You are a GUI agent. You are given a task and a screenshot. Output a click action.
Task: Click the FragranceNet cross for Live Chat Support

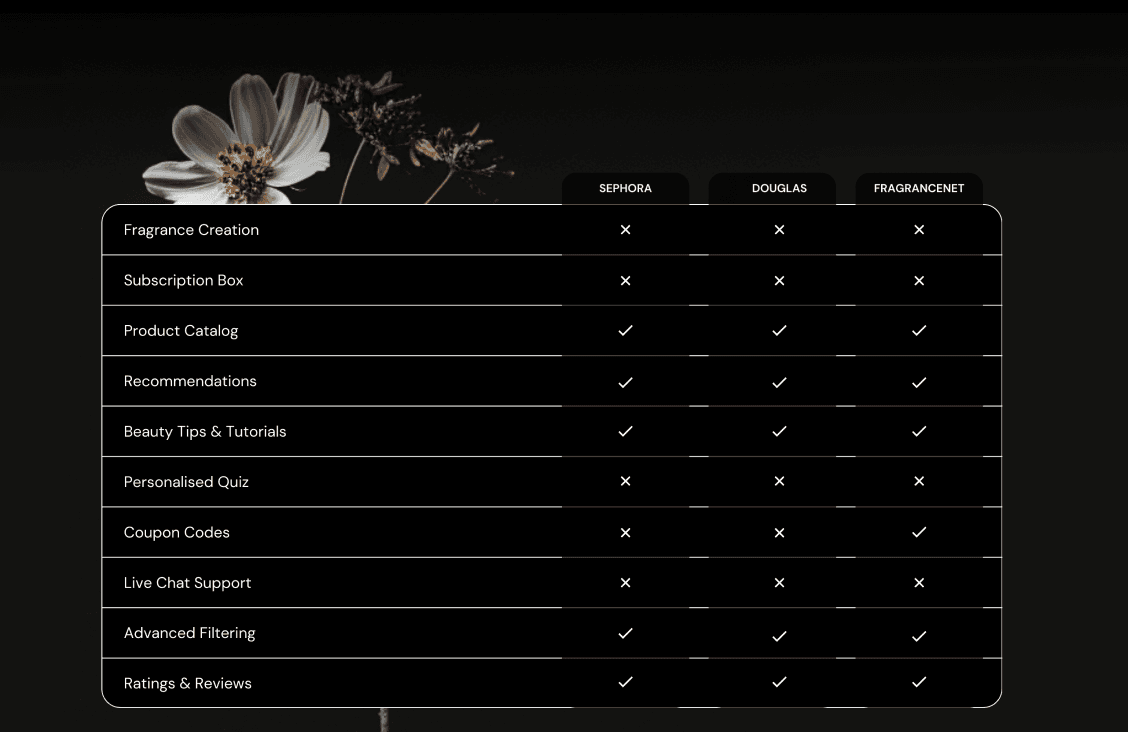[x=919, y=582]
